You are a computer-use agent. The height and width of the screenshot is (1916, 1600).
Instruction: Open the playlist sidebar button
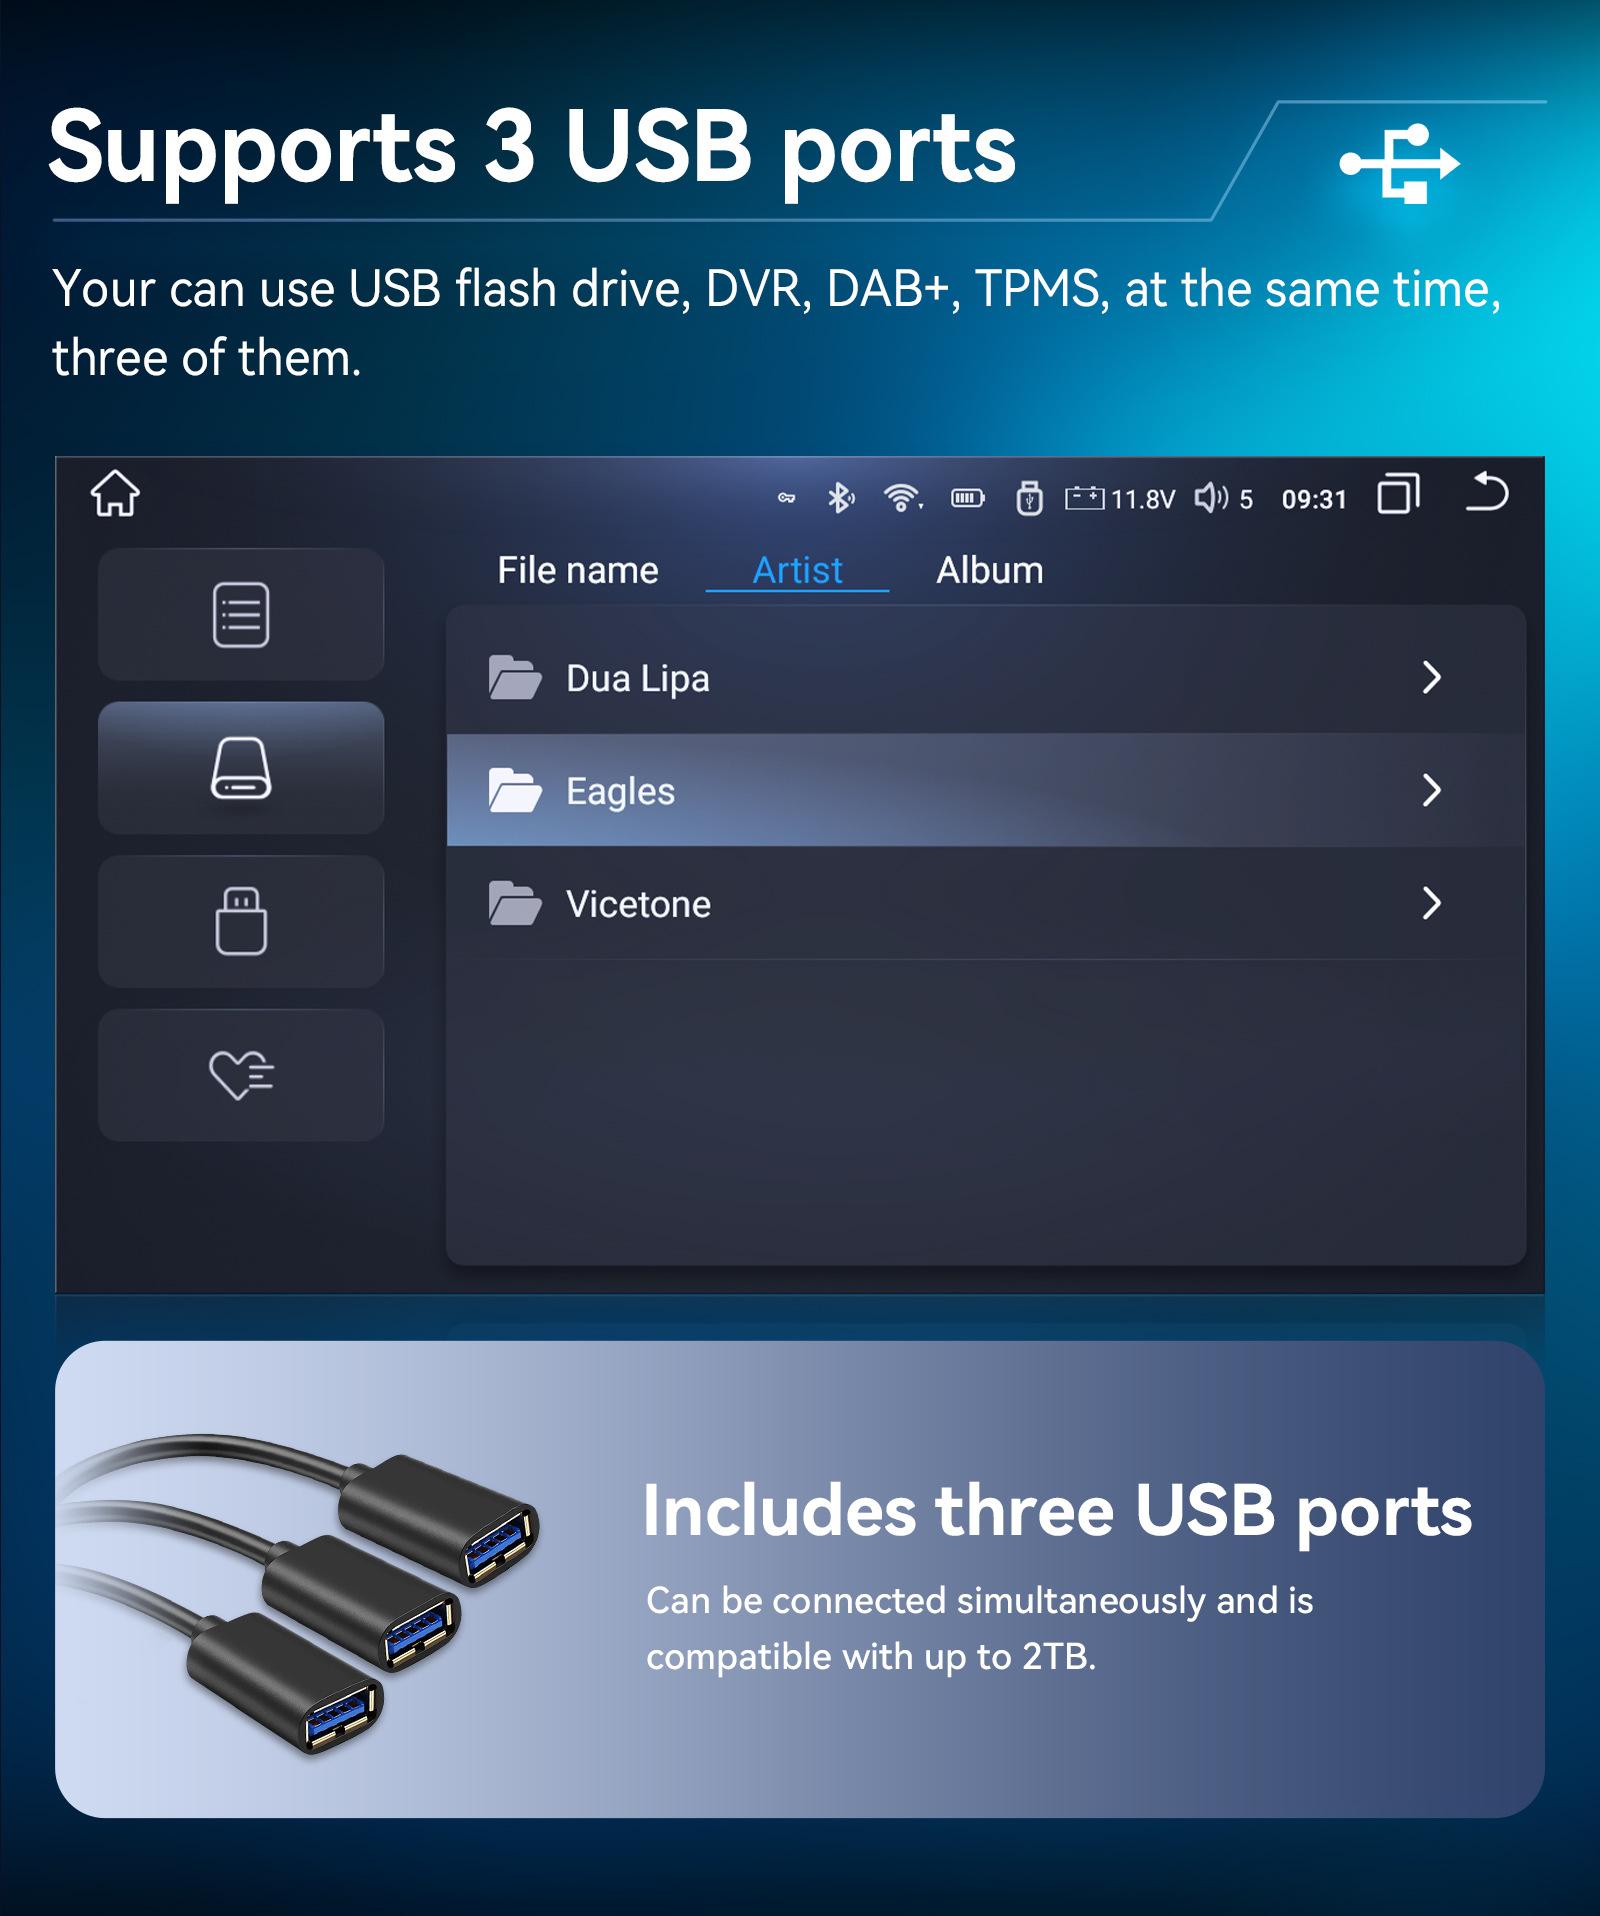(241, 614)
